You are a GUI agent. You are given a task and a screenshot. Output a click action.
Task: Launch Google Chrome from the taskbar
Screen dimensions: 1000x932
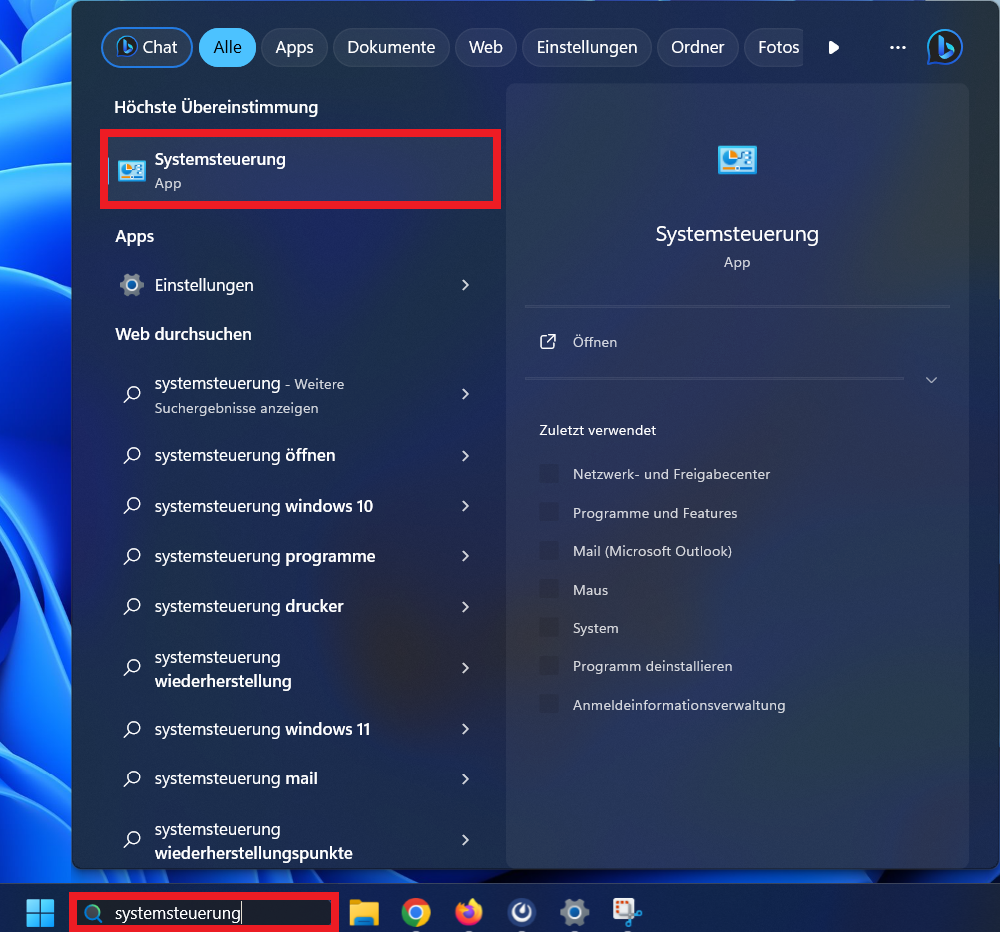[x=416, y=912]
